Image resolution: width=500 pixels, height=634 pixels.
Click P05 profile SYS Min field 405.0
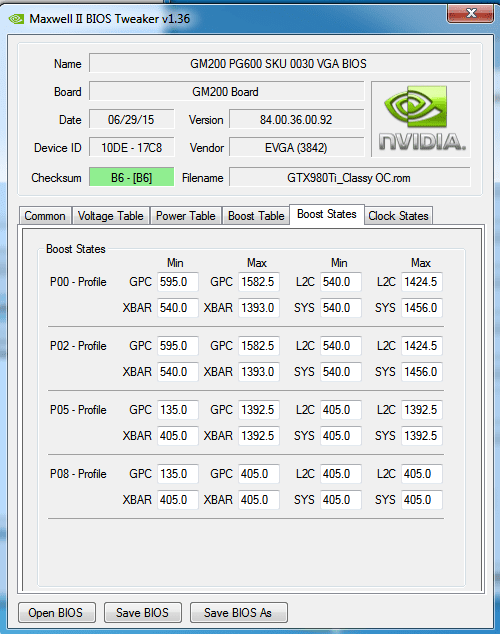341,435
